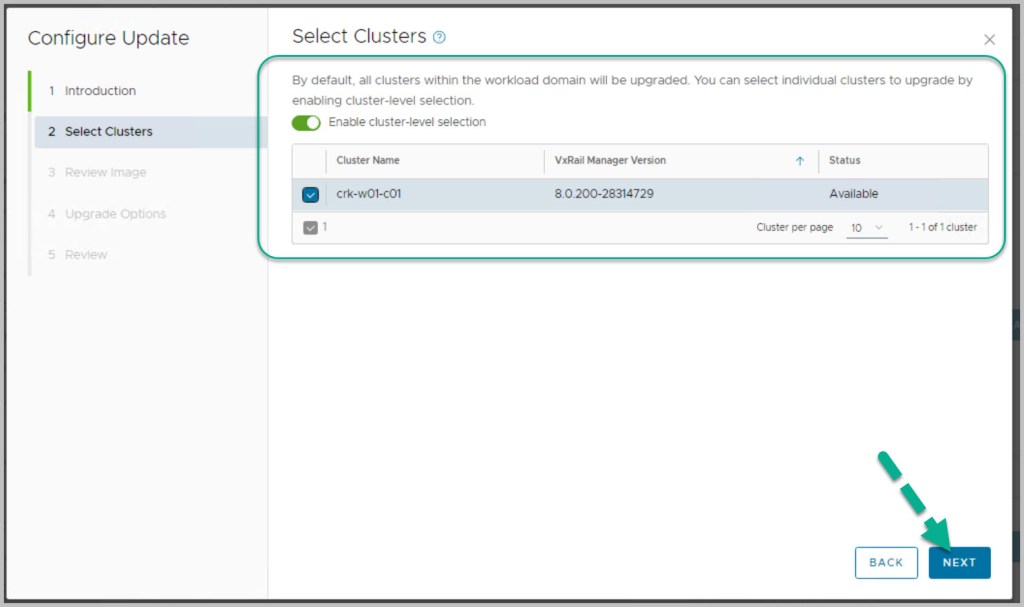
Task: Toggle the select-all checkbox in table footer
Action: (x=310, y=228)
